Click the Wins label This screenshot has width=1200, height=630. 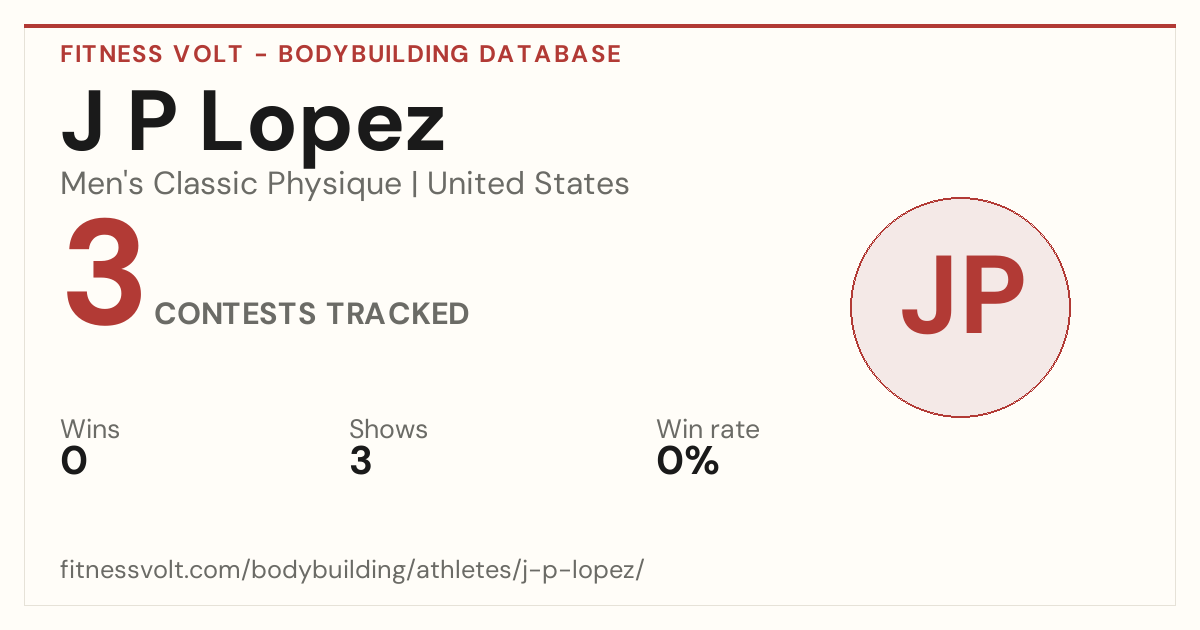point(90,429)
